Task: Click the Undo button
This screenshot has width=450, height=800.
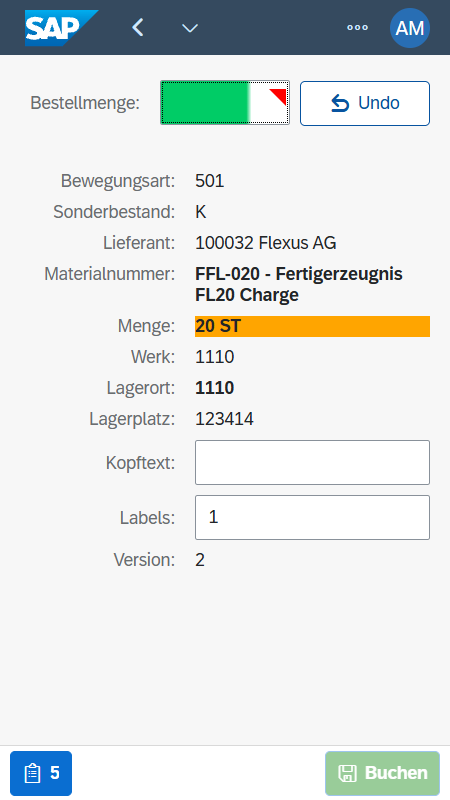Action: point(365,103)
